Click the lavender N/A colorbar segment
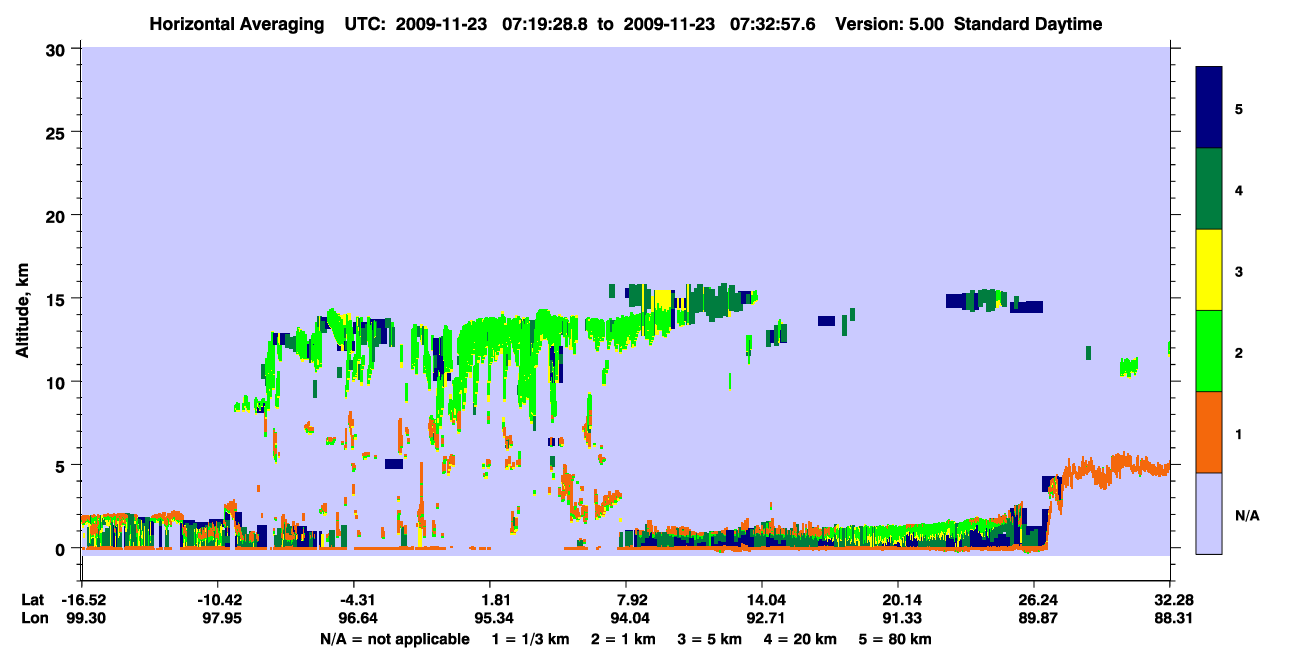This screenshot has height=667, width=1300. tap(1209, 513)
